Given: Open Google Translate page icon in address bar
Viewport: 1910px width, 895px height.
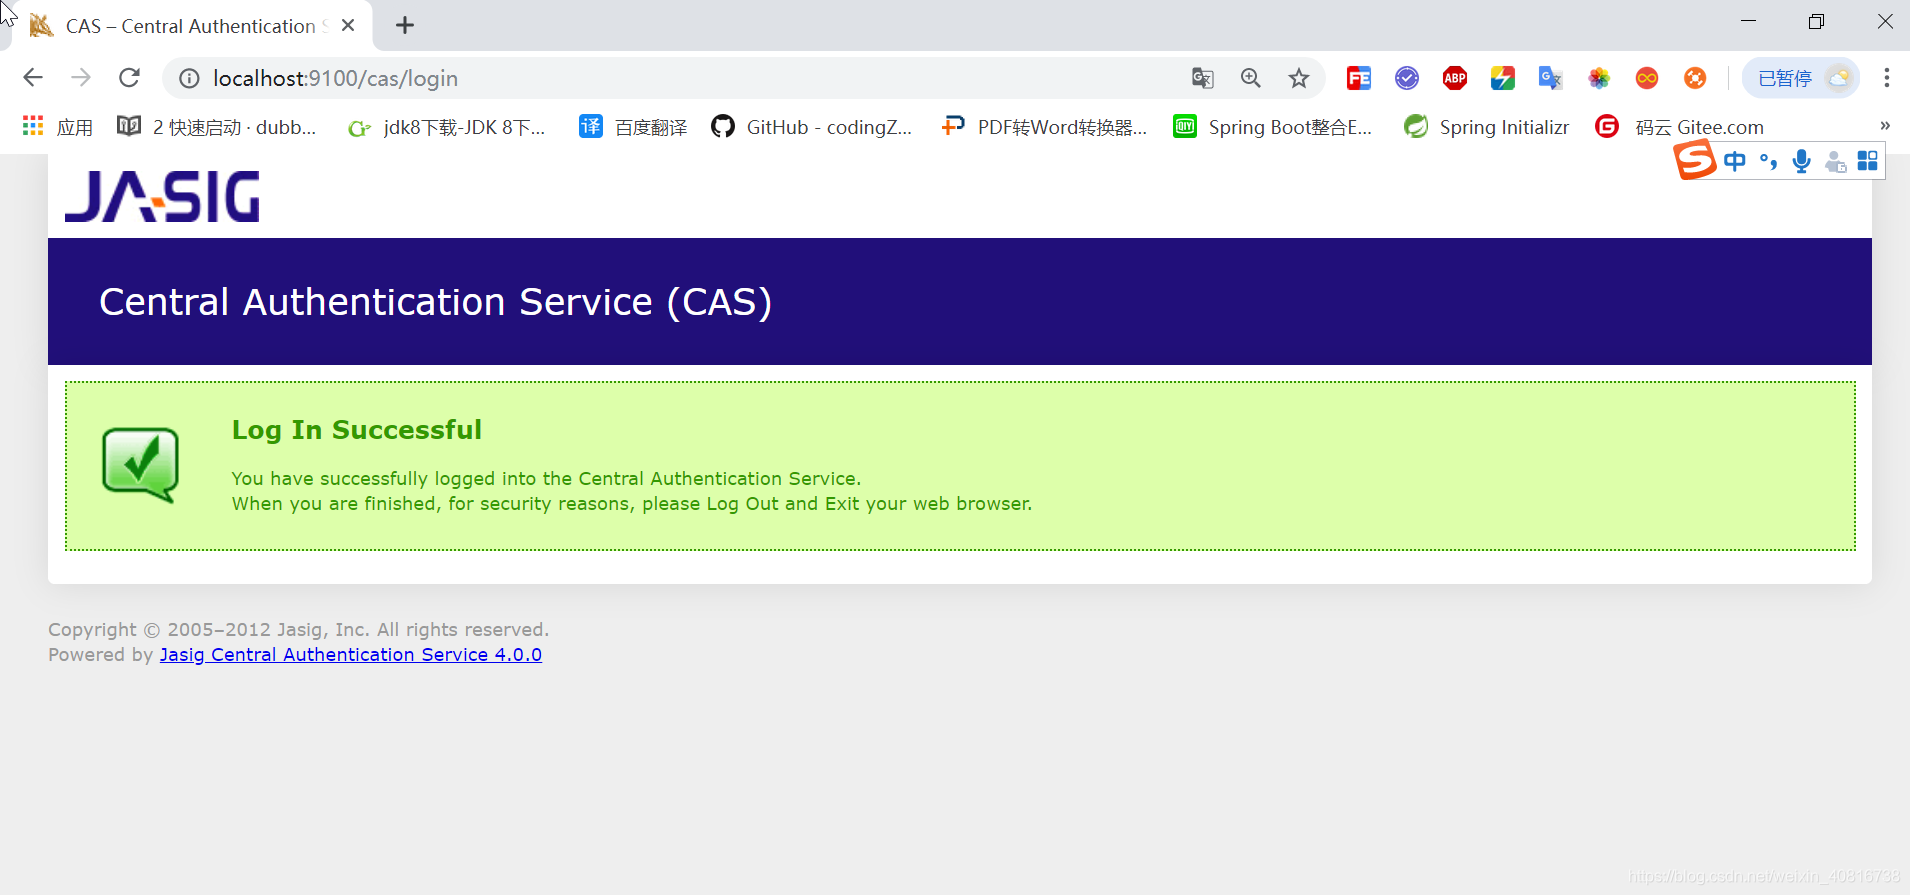Looking at the screenshot, I should [1203, 78].
